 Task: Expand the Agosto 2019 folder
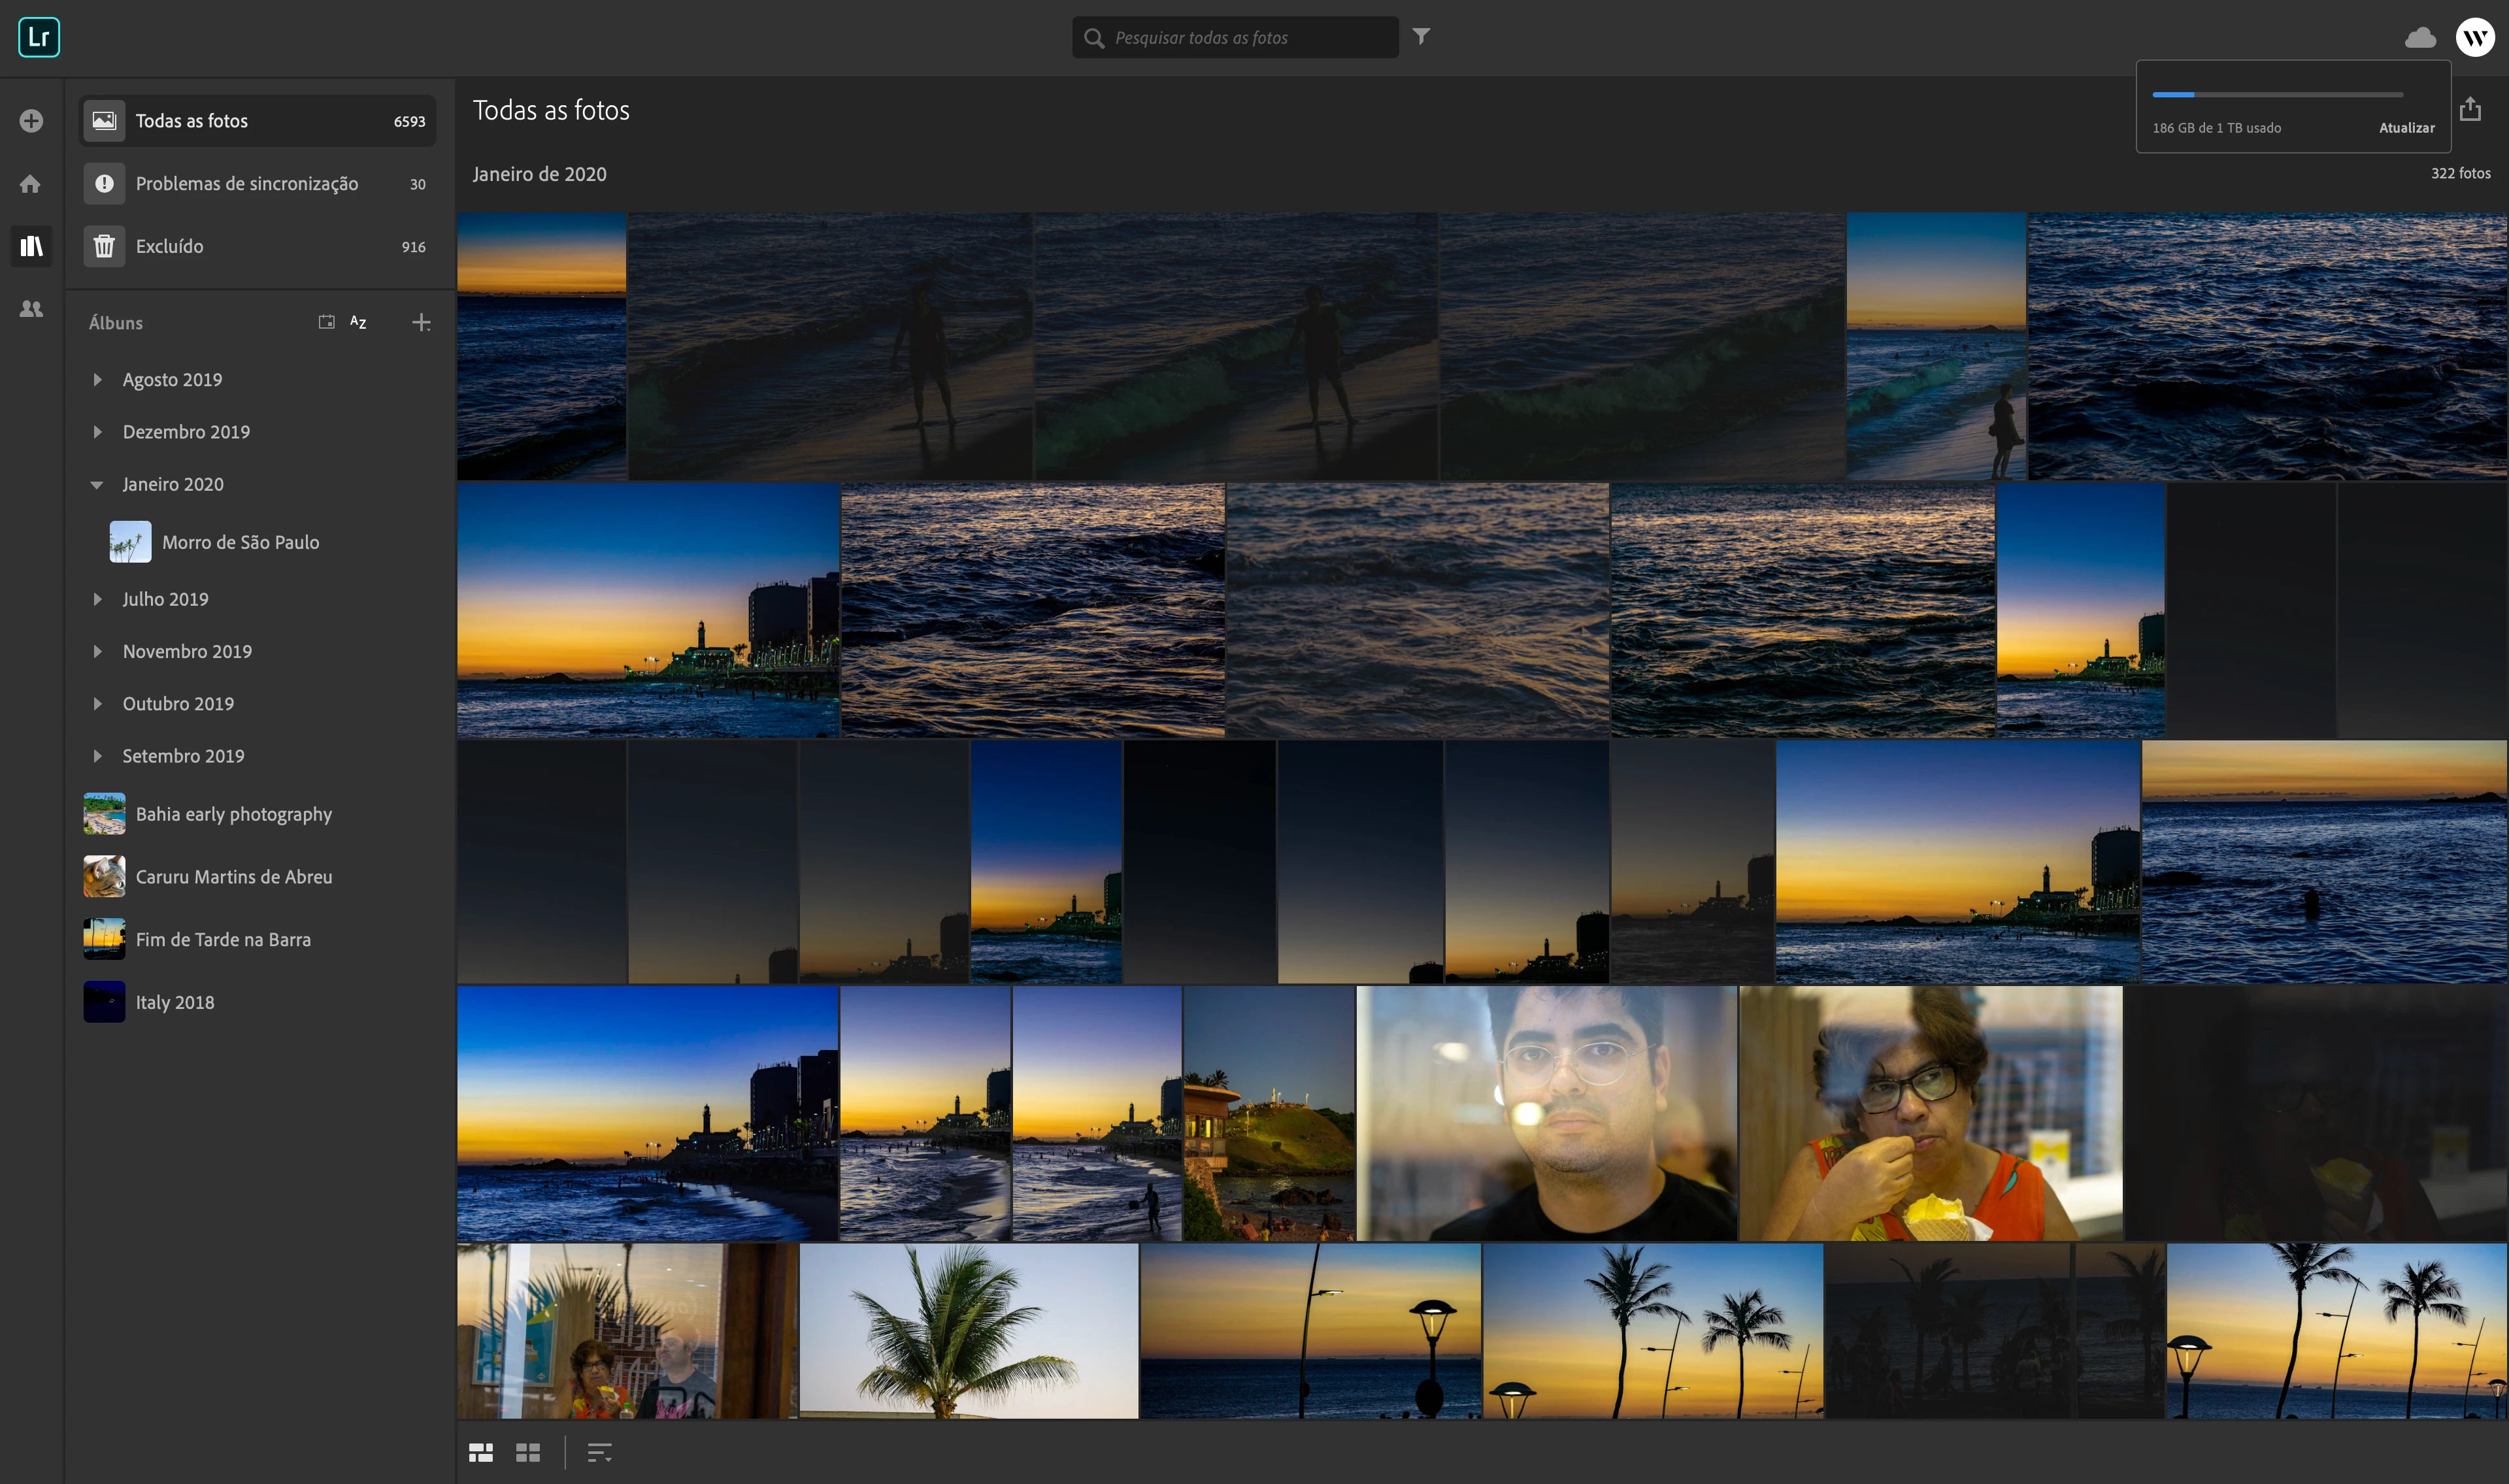[97, 380]
